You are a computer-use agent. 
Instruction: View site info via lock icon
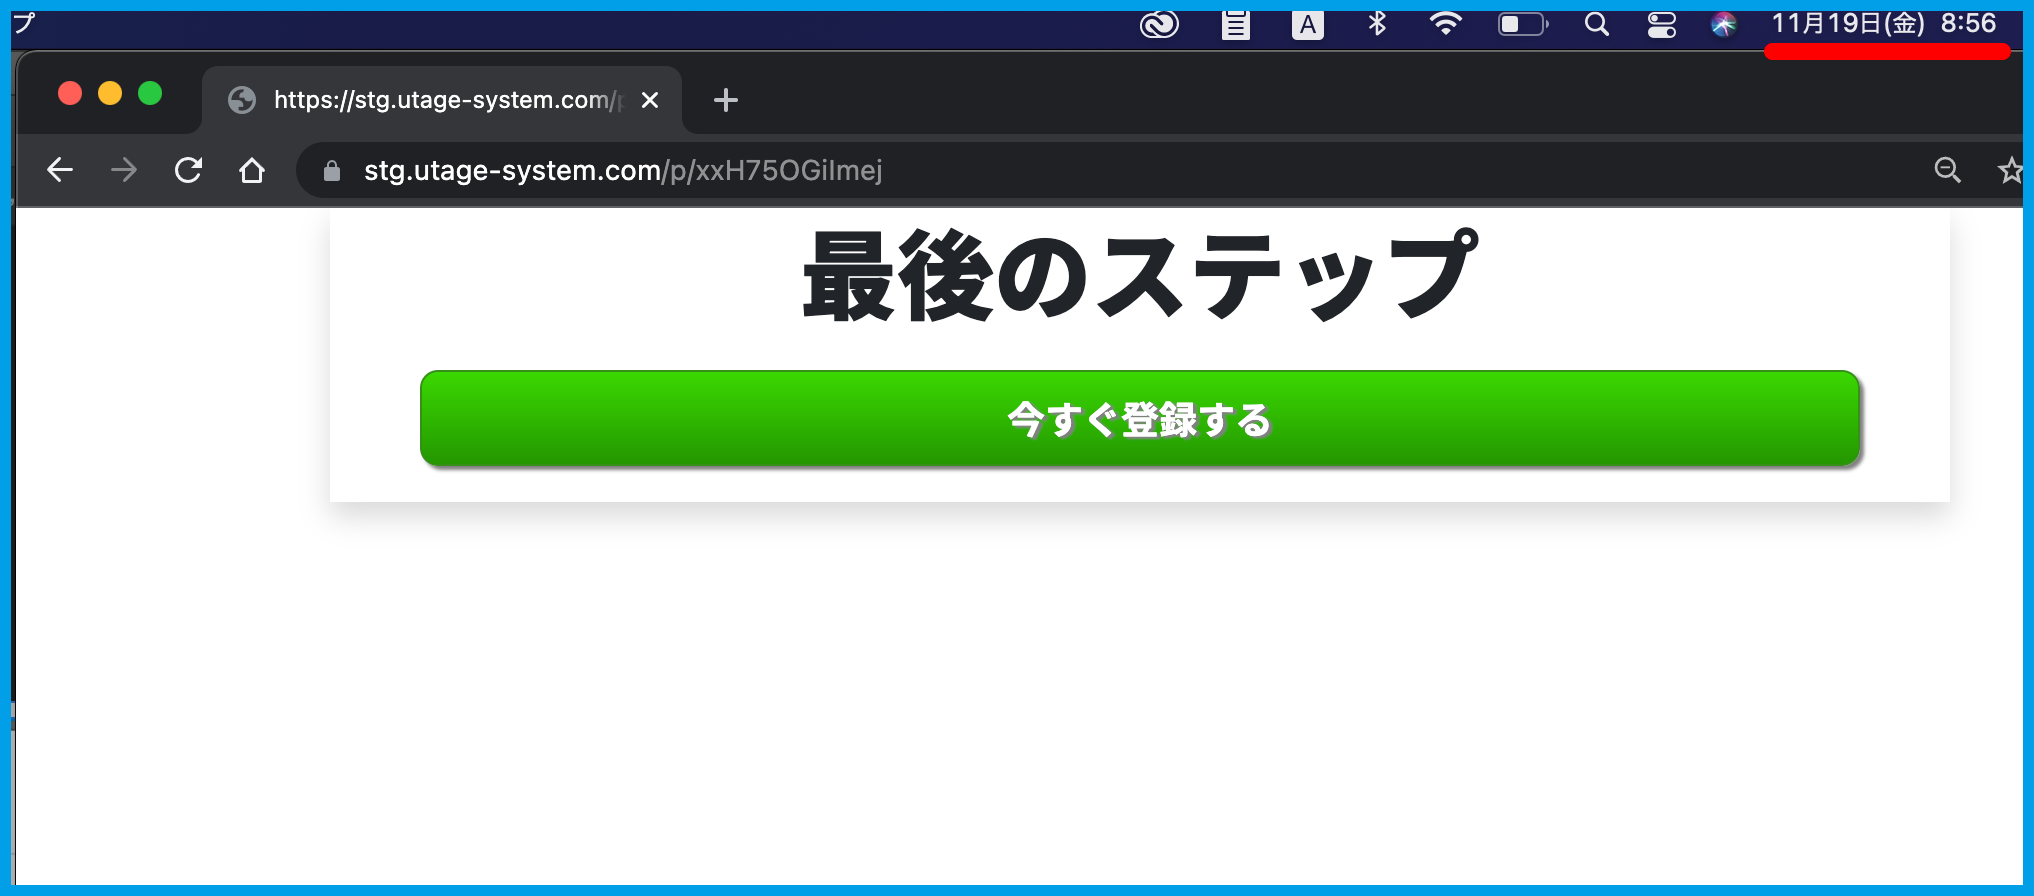[332, 171]
